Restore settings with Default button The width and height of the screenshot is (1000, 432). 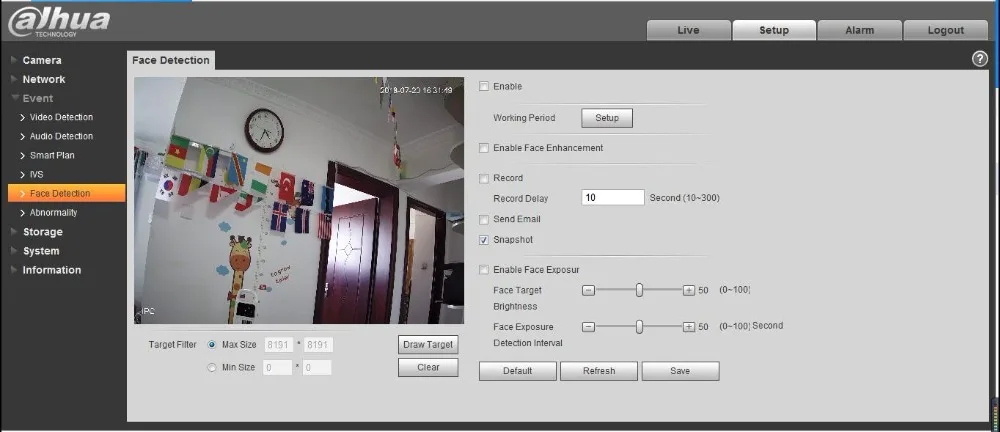click(517, 371)
